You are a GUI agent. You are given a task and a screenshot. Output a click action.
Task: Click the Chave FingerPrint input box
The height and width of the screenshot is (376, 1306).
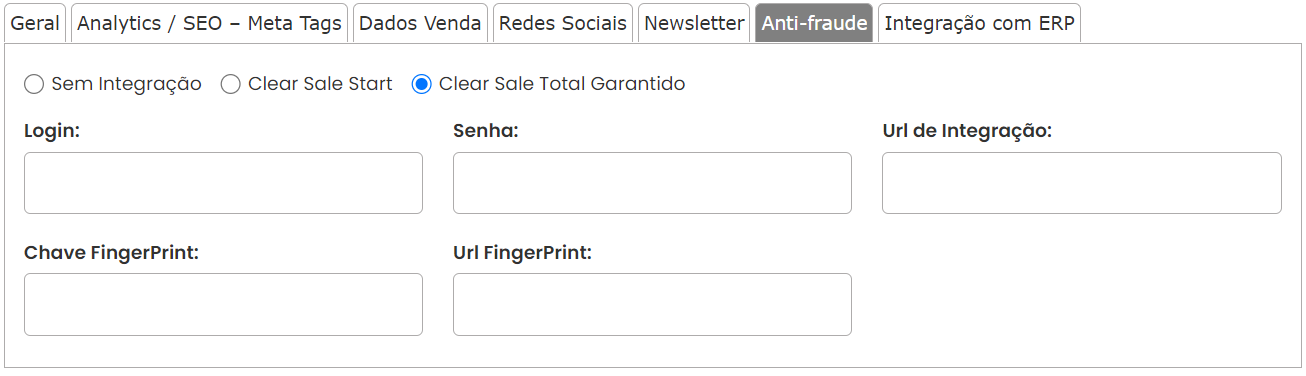(x=223, y=304)
